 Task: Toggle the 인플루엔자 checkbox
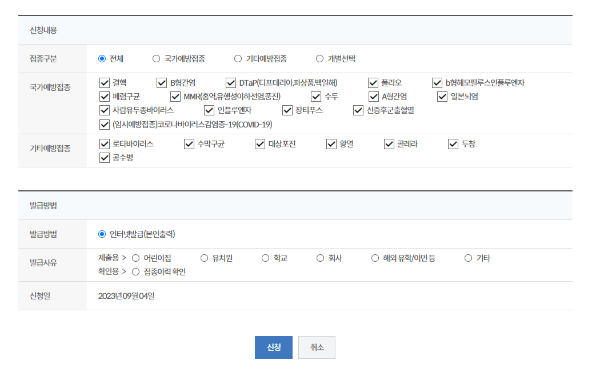click(209, 111)
